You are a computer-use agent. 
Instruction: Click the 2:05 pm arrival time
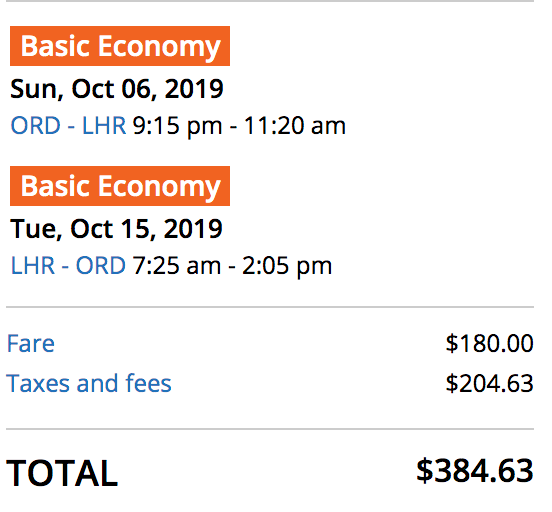pos(287,266)
